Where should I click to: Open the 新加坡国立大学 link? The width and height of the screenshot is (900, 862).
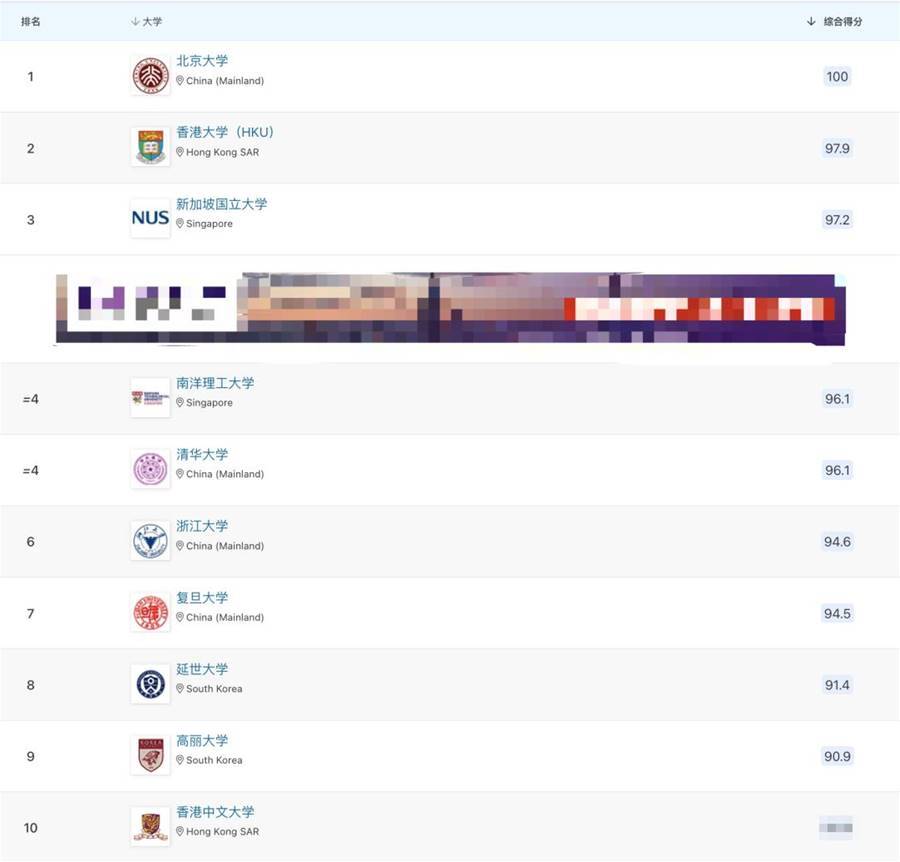[x=222, y=204]
